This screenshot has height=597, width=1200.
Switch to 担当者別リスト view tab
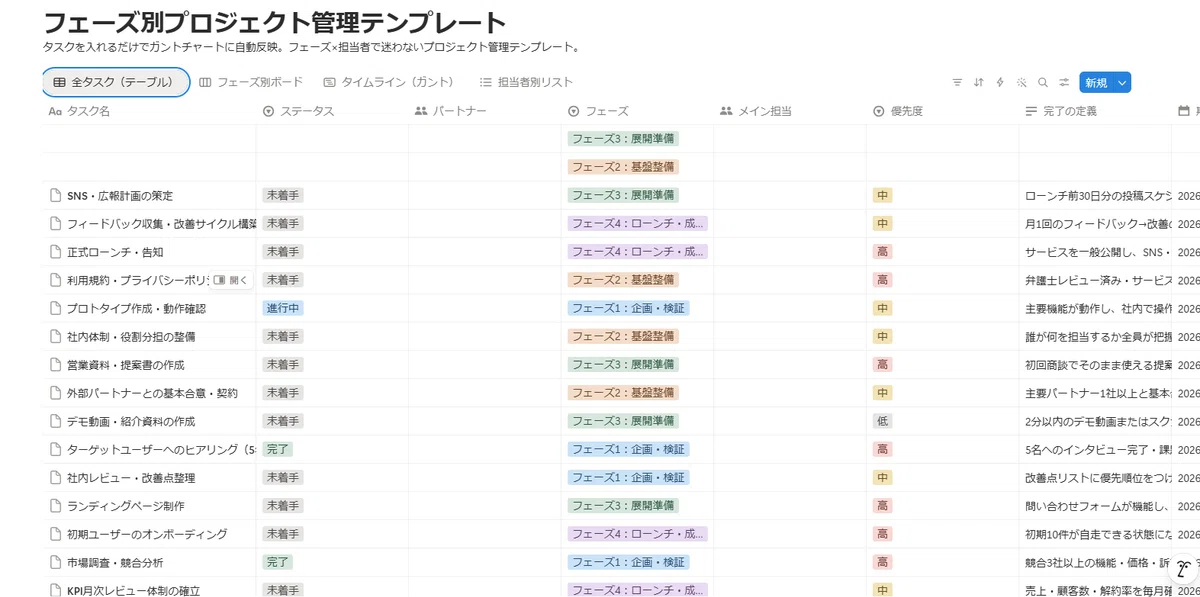tap(526, 82)
